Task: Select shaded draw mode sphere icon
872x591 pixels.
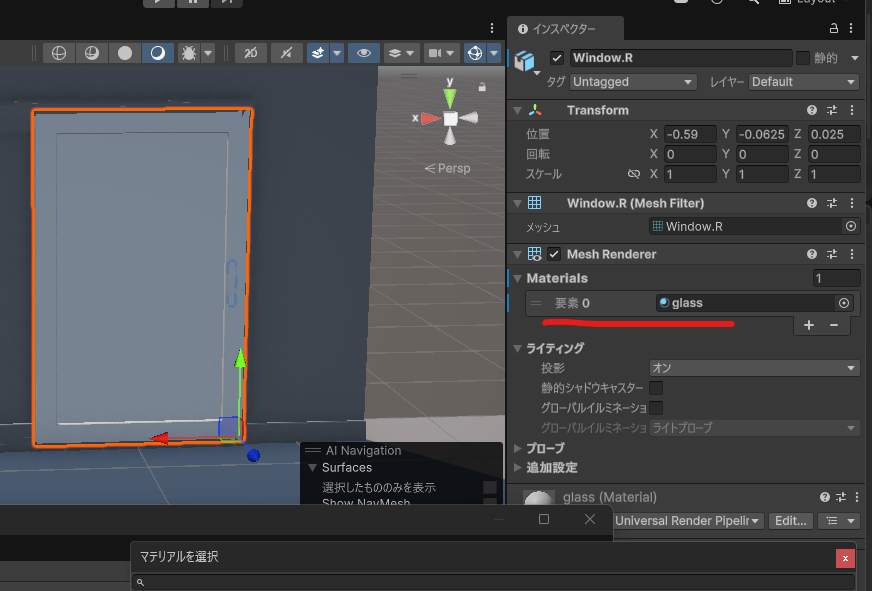Action: (x=125, y=53)
